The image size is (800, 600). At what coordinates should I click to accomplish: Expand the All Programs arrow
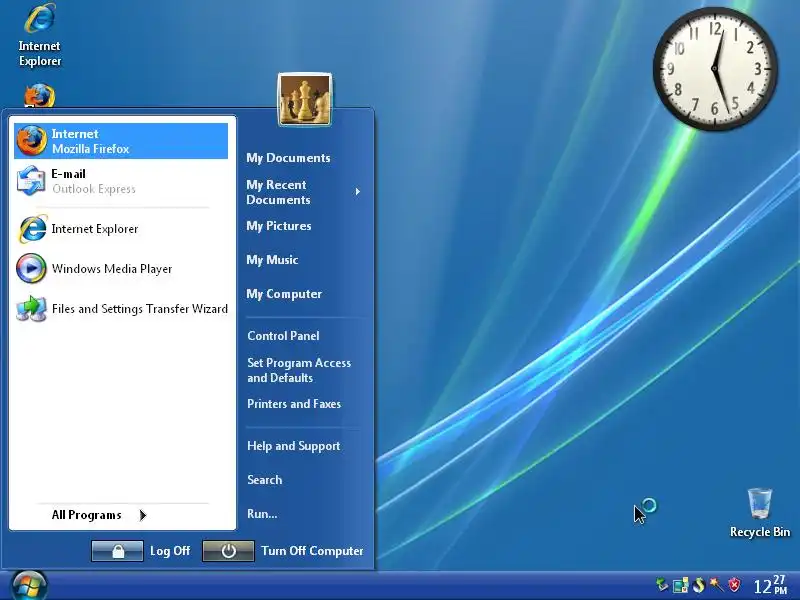pos(143,515)
